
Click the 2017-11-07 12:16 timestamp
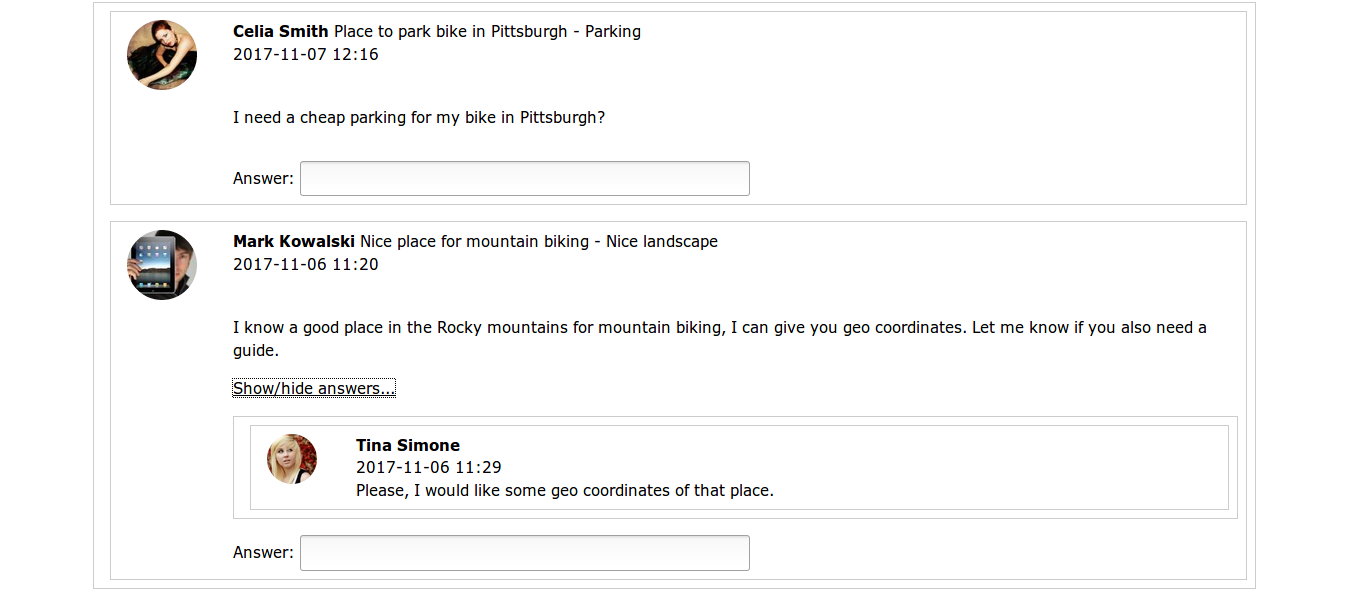click(306, 54)
